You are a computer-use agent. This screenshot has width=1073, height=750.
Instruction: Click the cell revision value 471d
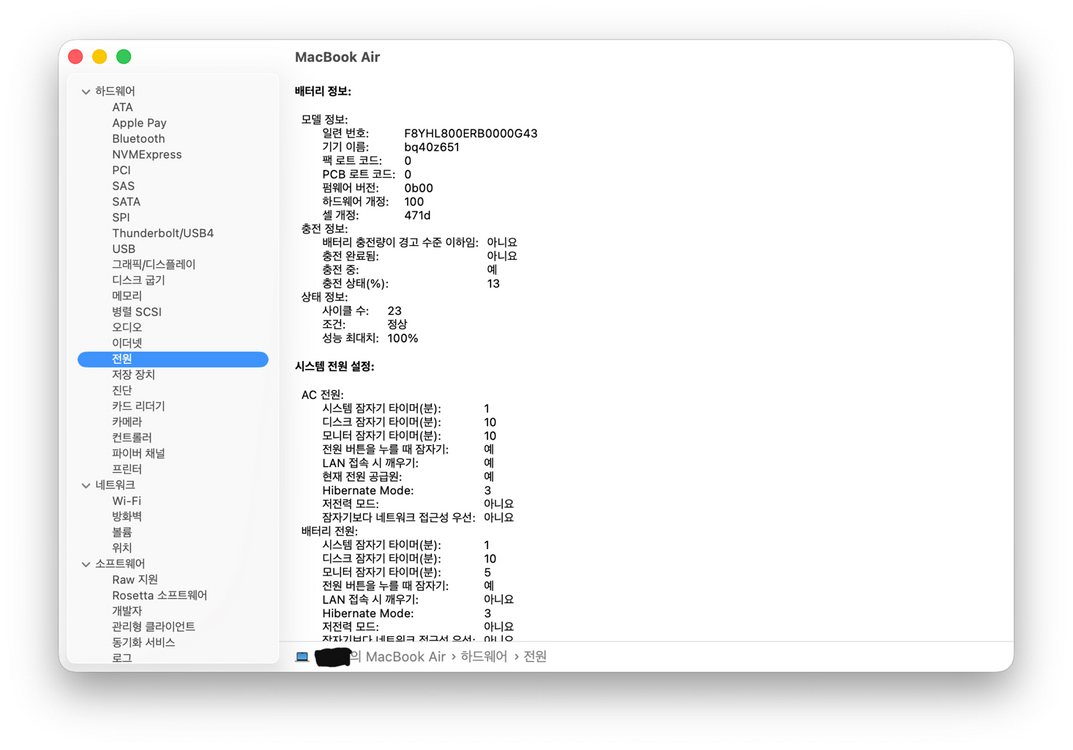[417, 216]
